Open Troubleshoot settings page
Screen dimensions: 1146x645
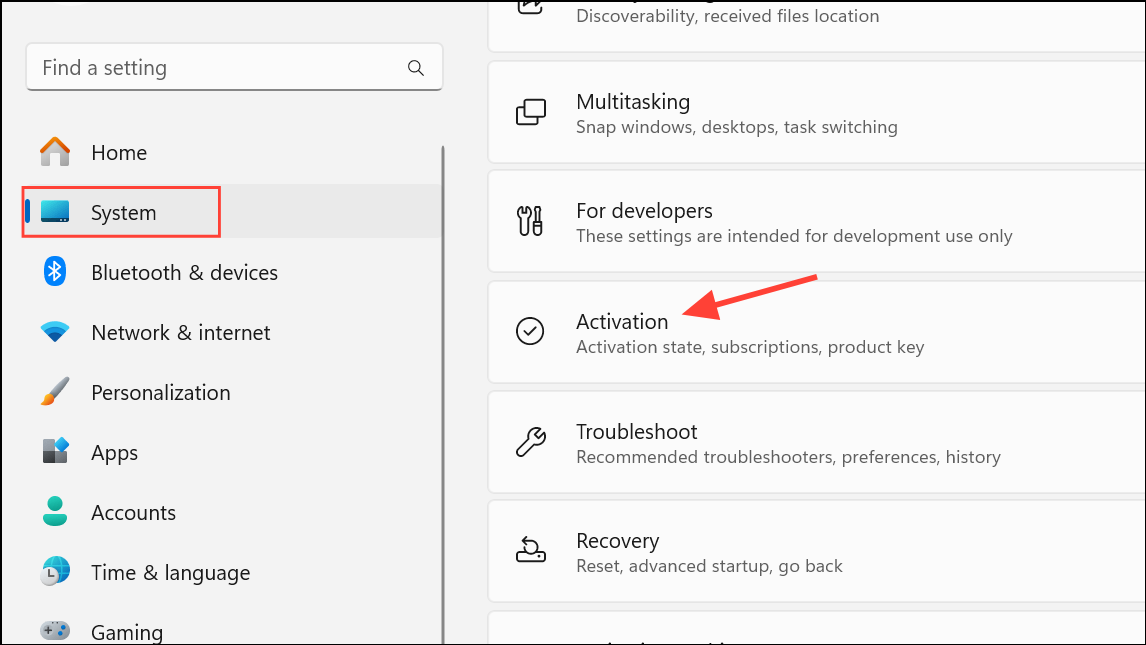[637, 432]
